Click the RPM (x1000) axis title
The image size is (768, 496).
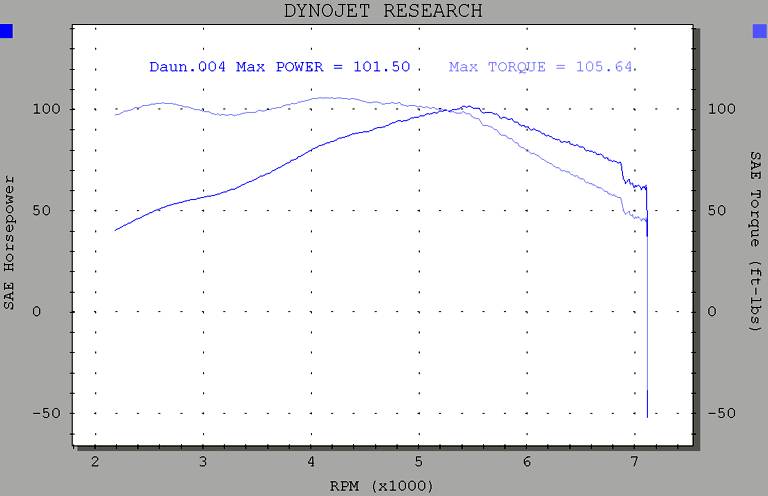[384, 485]
